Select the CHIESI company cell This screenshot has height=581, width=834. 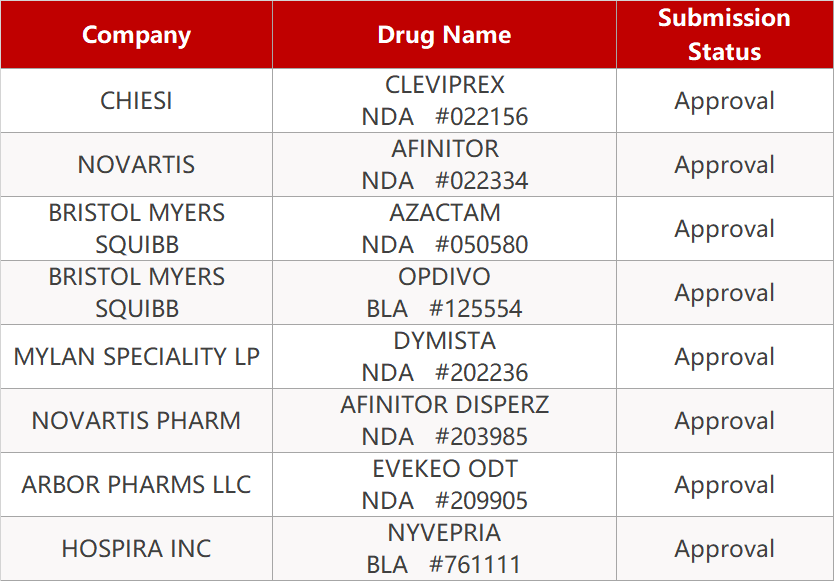(x=136, y=101)
